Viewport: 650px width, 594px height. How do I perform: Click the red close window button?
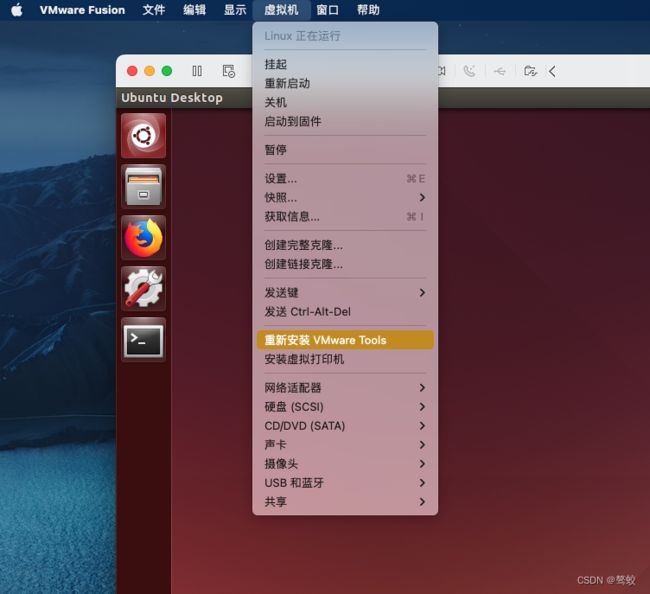(x=132, y=71)
